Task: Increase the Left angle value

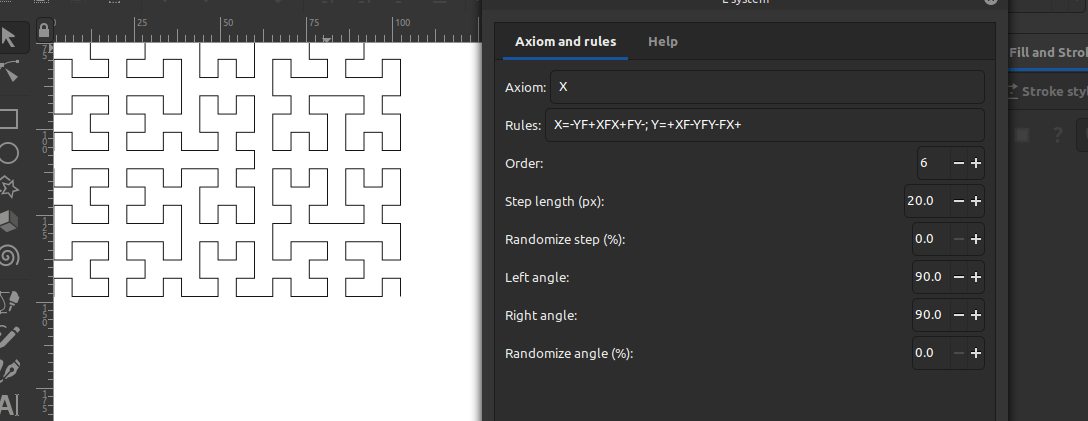Action: 976,277
